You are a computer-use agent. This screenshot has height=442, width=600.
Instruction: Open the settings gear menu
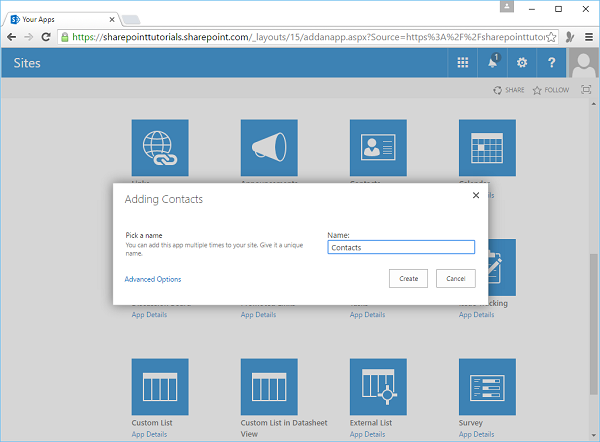point(521,63)
